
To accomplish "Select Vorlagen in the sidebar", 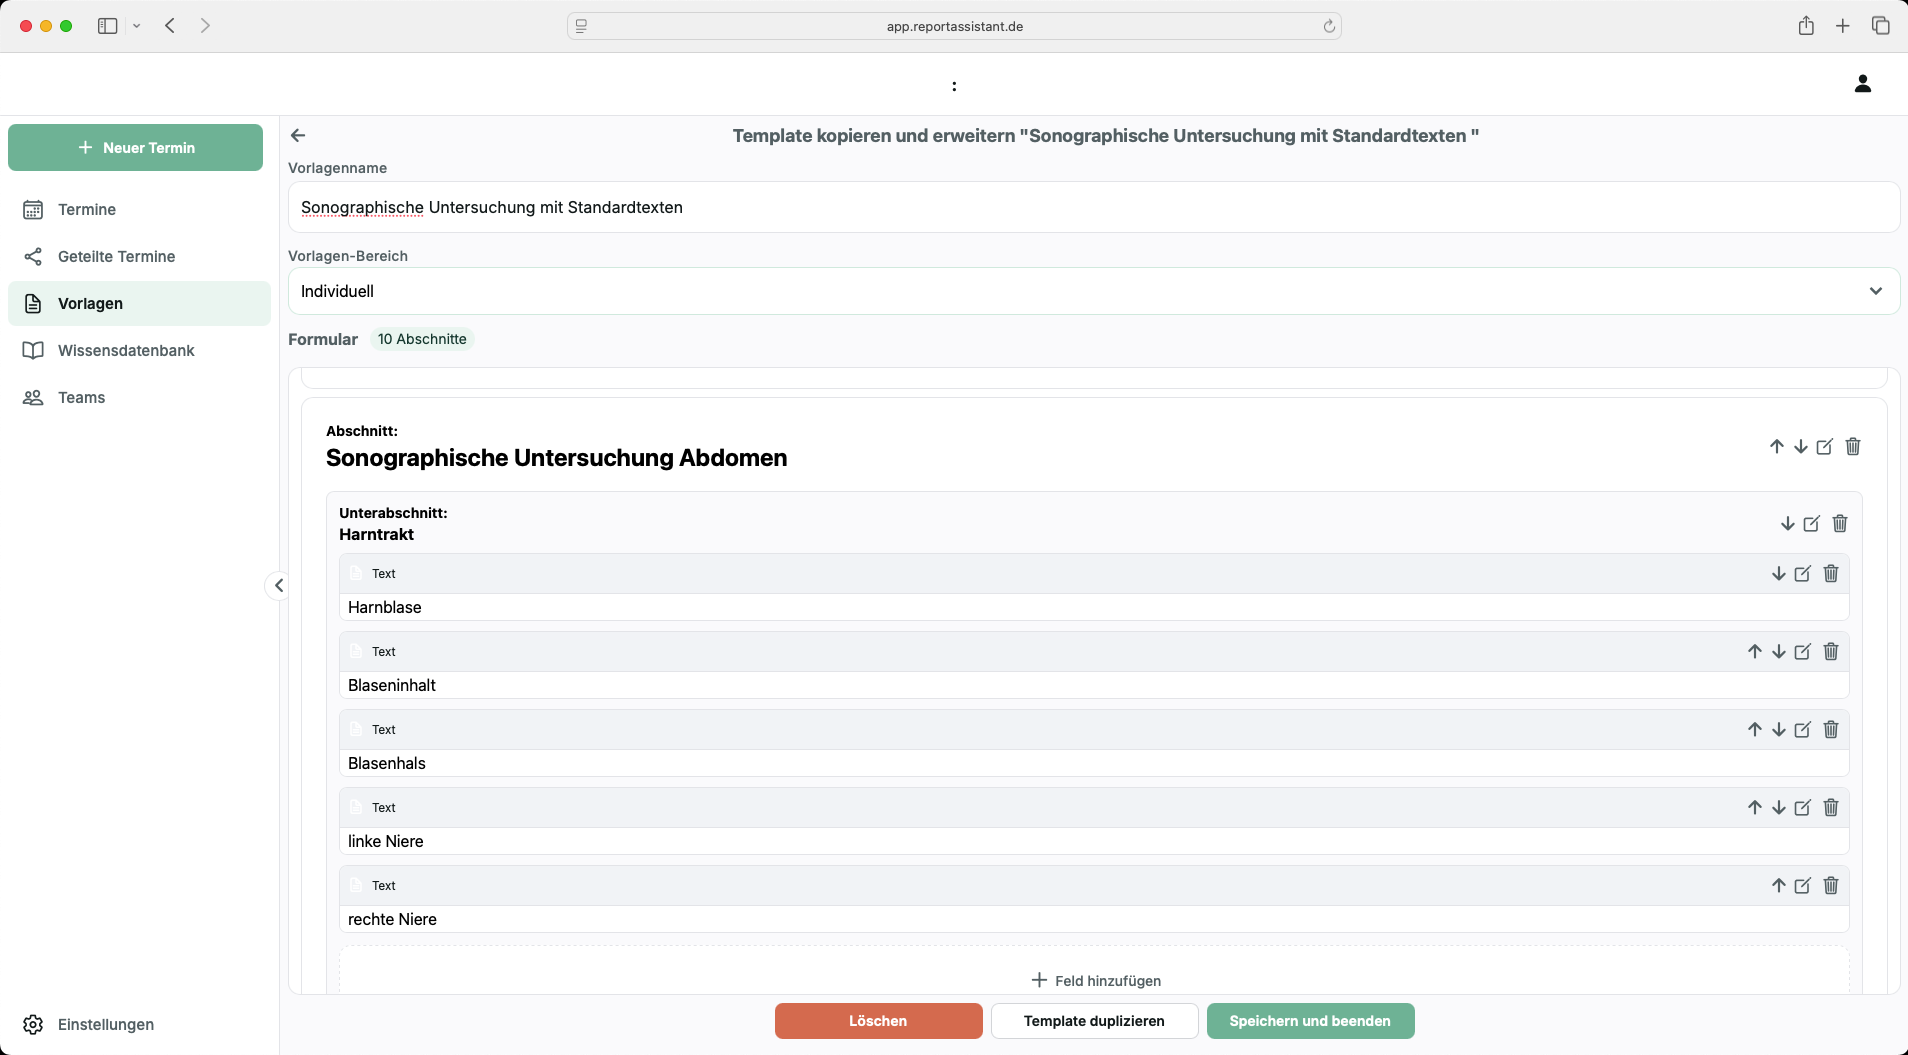I will (x=139, y=304).
